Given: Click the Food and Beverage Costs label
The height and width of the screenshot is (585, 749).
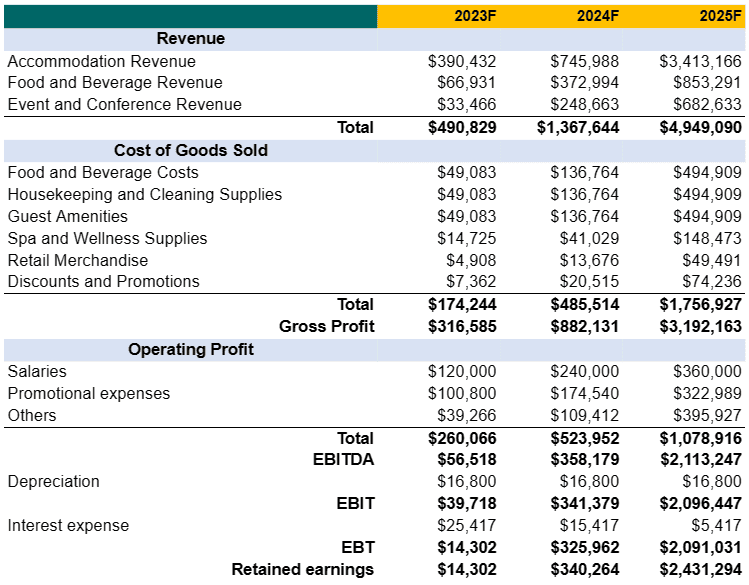Looking at the screenshot, I should (103, 172).
